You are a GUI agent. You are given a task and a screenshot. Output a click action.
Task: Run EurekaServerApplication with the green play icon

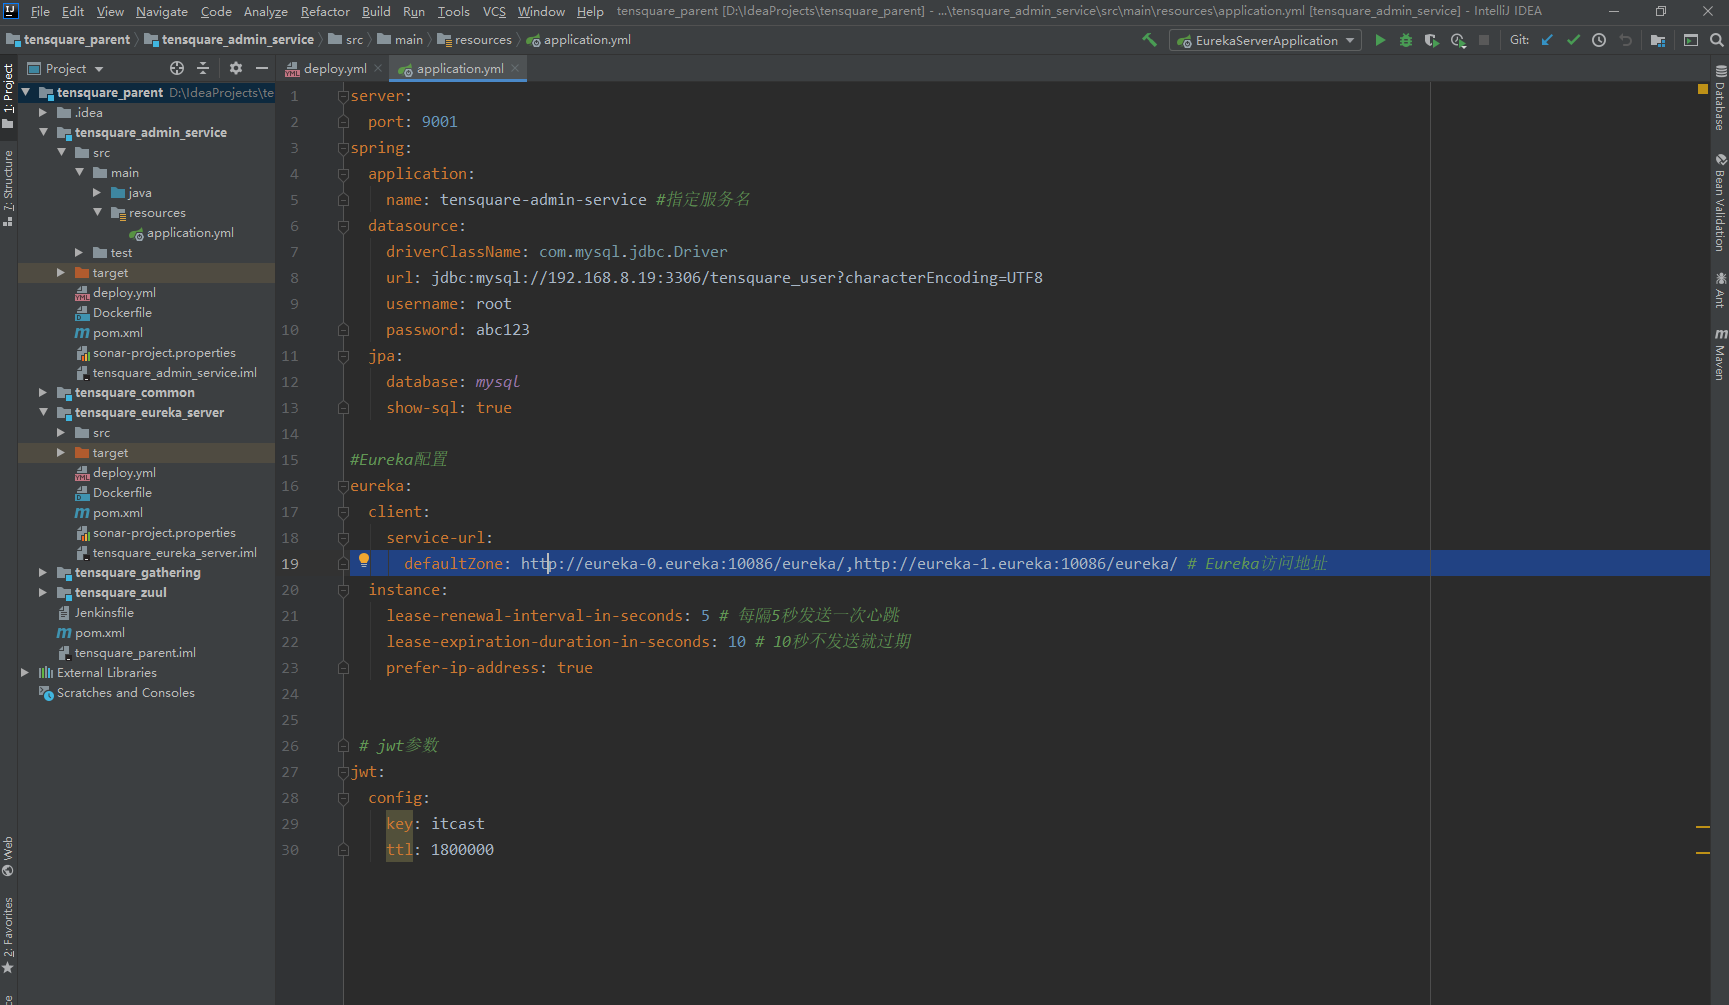[x=1380, y=40]
